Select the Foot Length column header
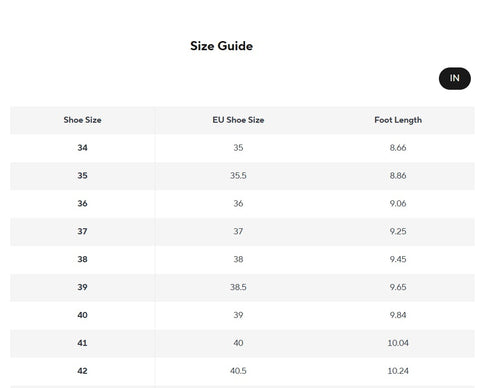 (x=398, y=120)
